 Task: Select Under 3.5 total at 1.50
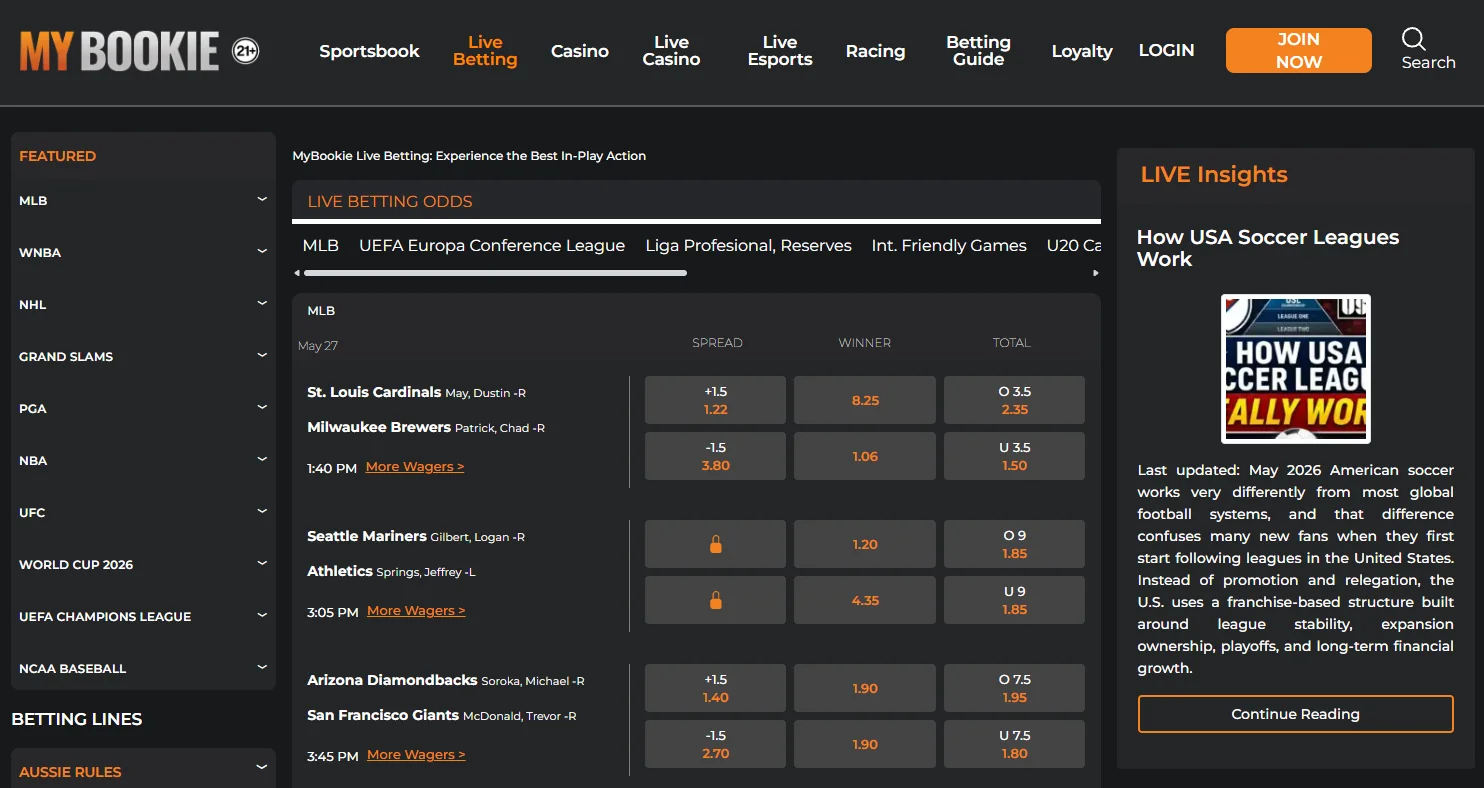(1014, 456)
